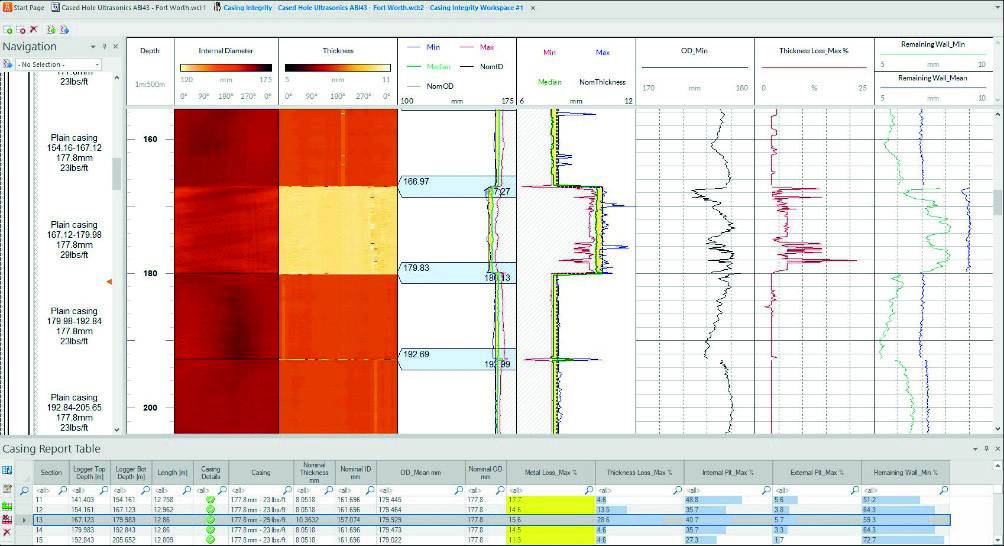Open the Casing Report Table panel menu arrow
The height and width of the screenshot is (546, 1004).
click(973, 450)
